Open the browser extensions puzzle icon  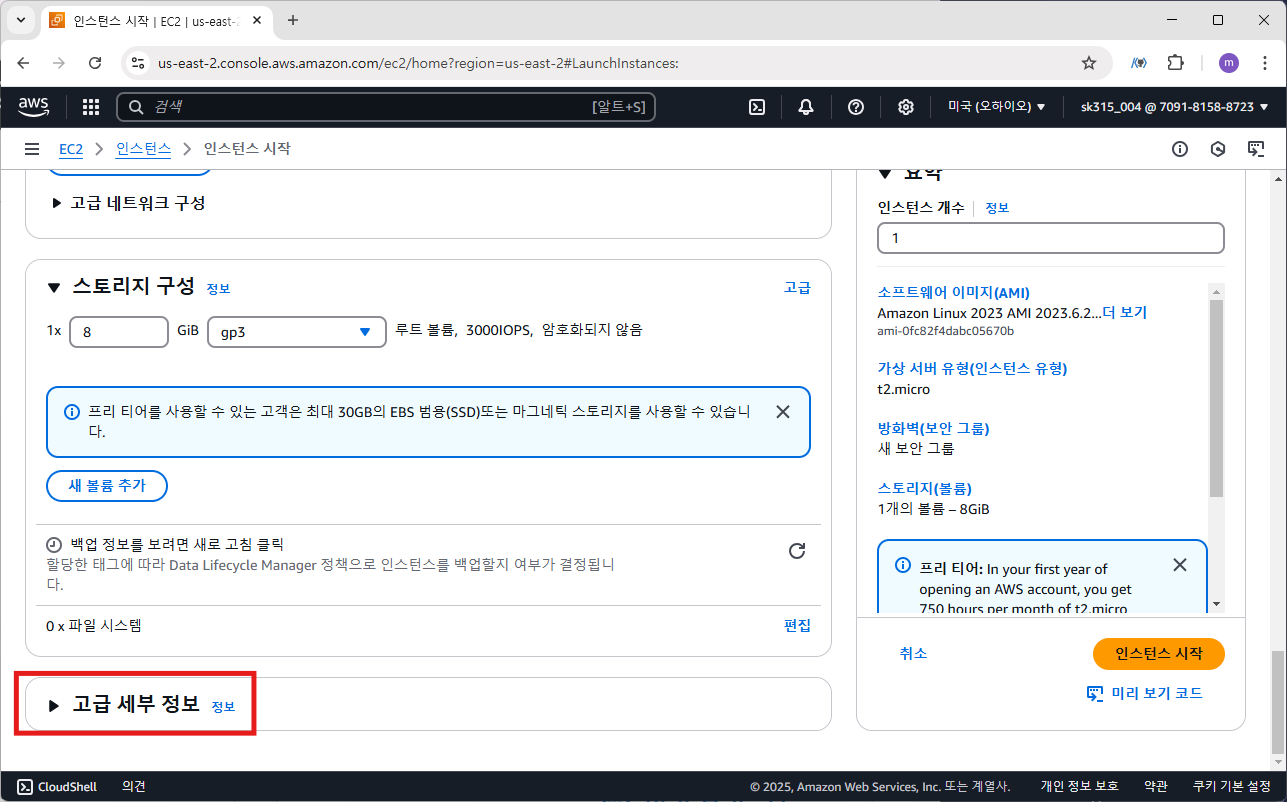(1176, 63)
